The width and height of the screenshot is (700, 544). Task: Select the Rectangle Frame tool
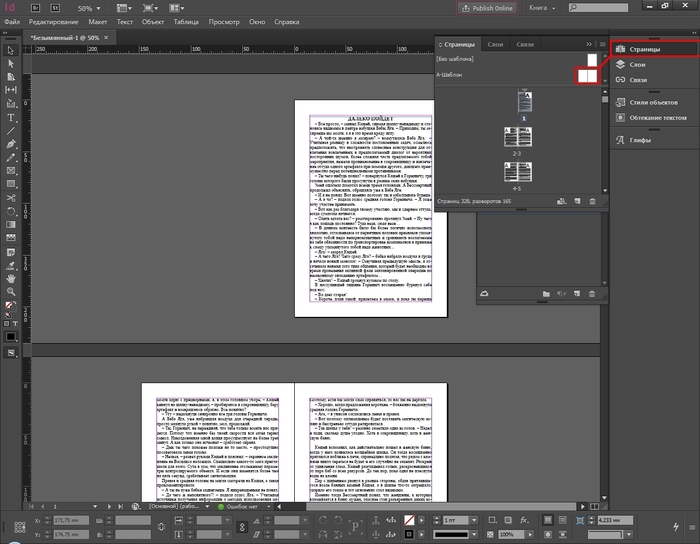10,170
